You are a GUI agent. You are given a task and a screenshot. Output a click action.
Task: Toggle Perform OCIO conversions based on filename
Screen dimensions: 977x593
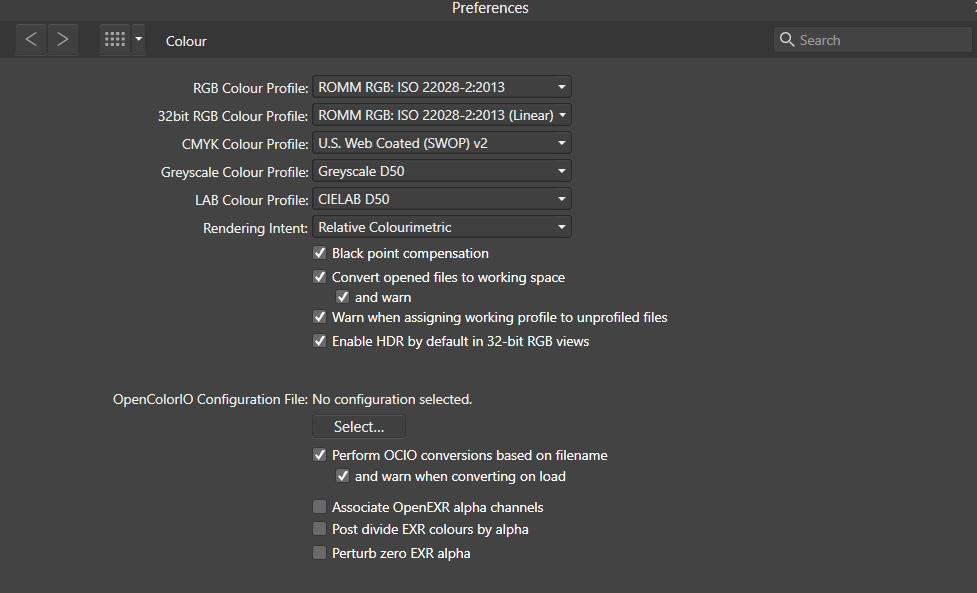(320, 455)
